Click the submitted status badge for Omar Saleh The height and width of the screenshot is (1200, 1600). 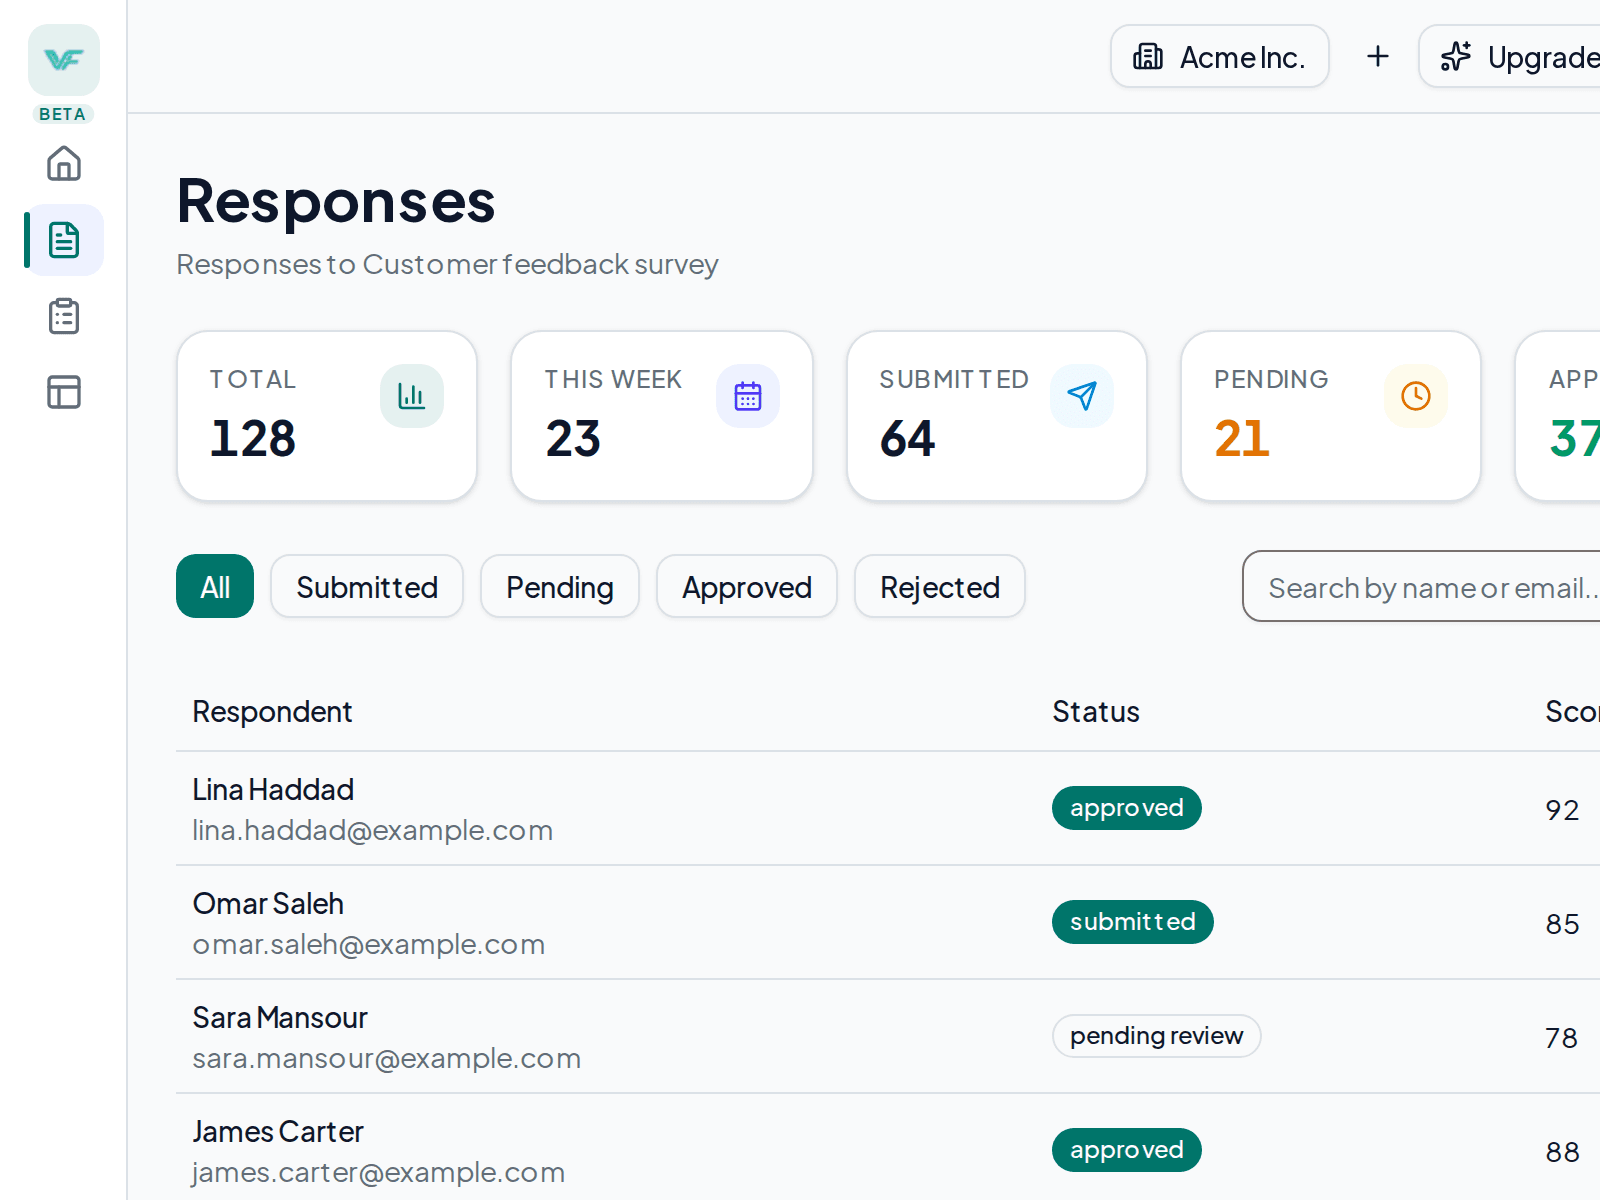click(x=1133, y=922)
